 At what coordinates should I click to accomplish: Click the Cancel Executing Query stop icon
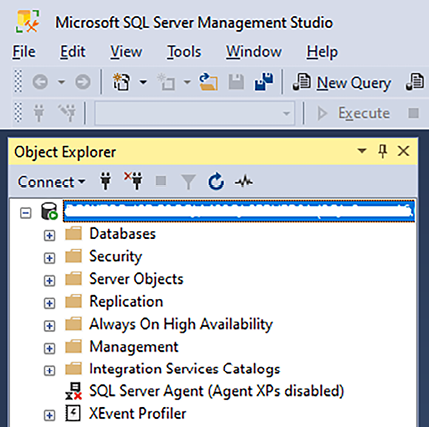(x=414, y=113)
